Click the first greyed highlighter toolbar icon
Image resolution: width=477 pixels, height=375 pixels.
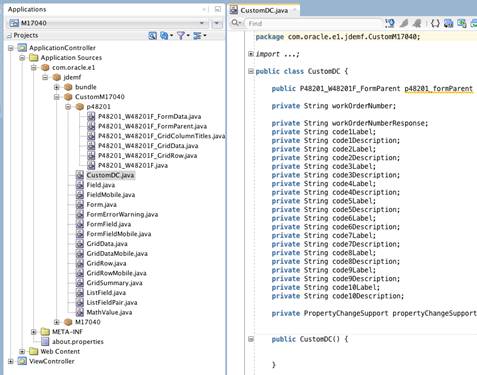pyautogui.click(x=404, y=23)
